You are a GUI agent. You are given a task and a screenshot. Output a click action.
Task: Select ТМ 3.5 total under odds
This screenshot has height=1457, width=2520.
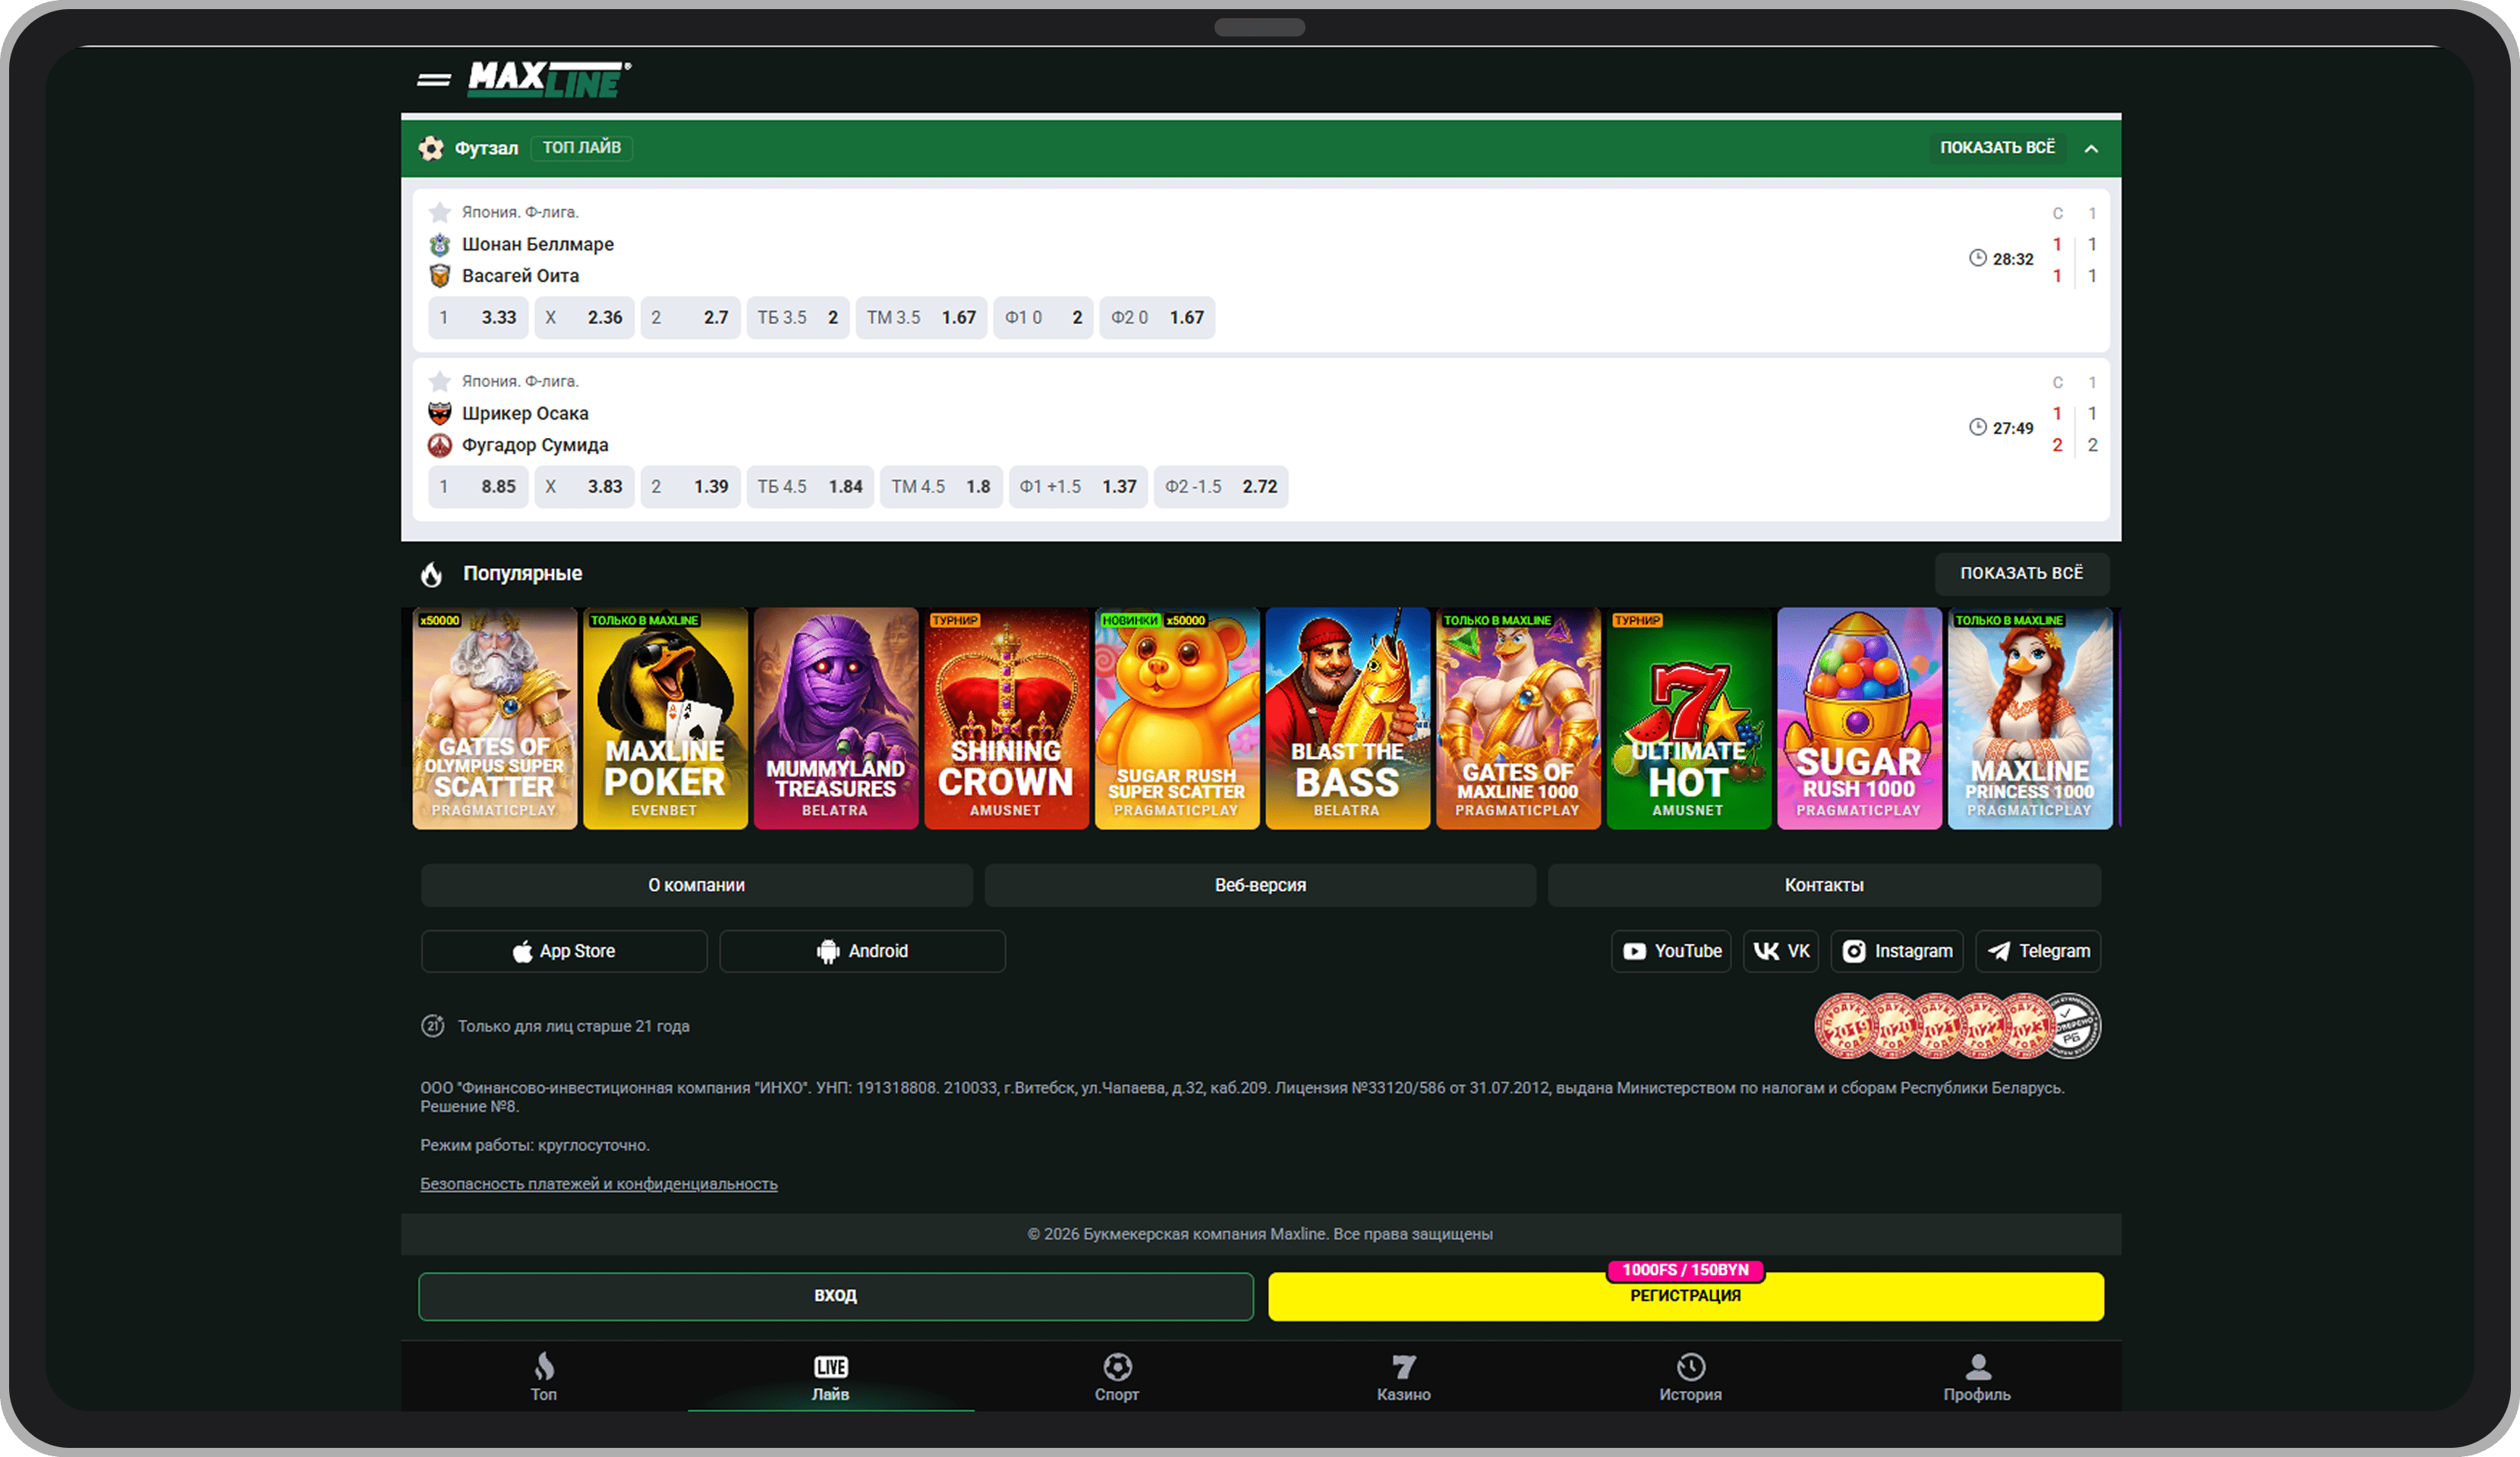pos(922,318)
